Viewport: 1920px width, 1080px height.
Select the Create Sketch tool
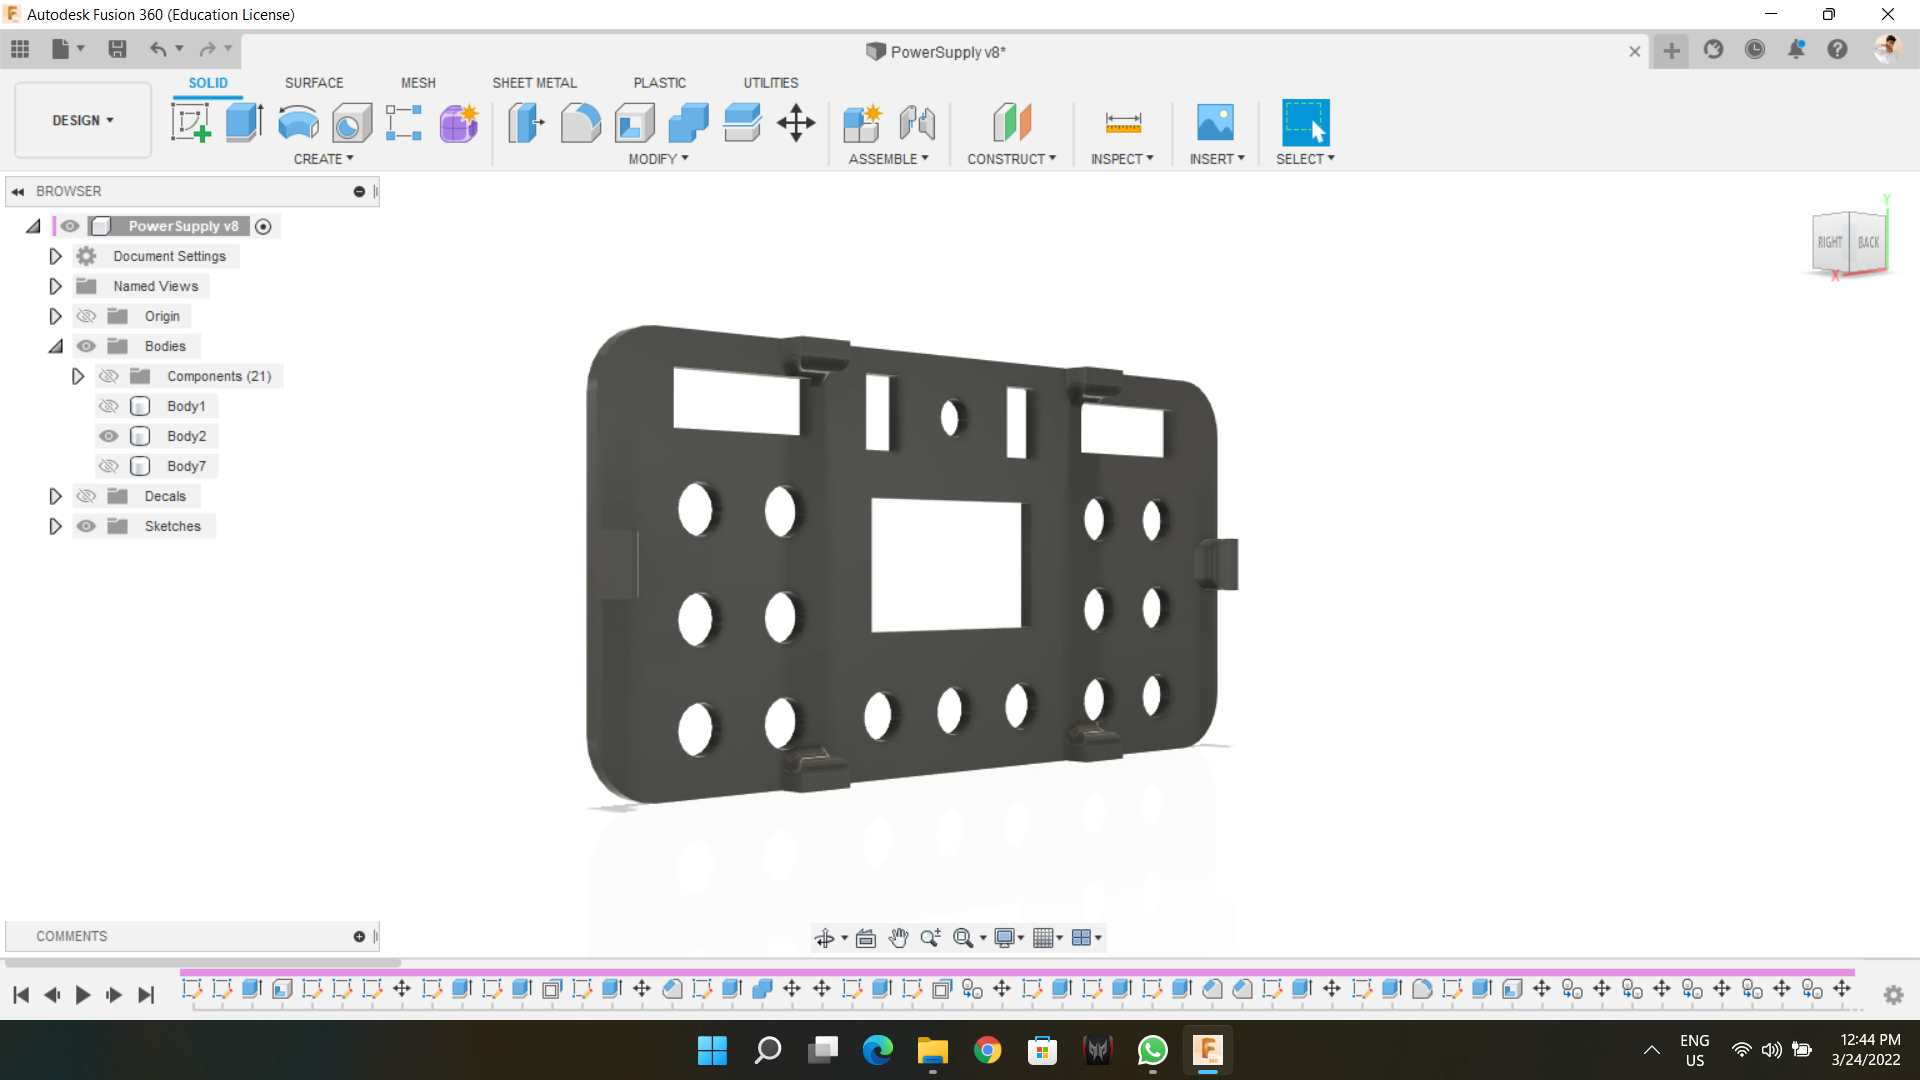pyautogui.click(x=190, y=122)
